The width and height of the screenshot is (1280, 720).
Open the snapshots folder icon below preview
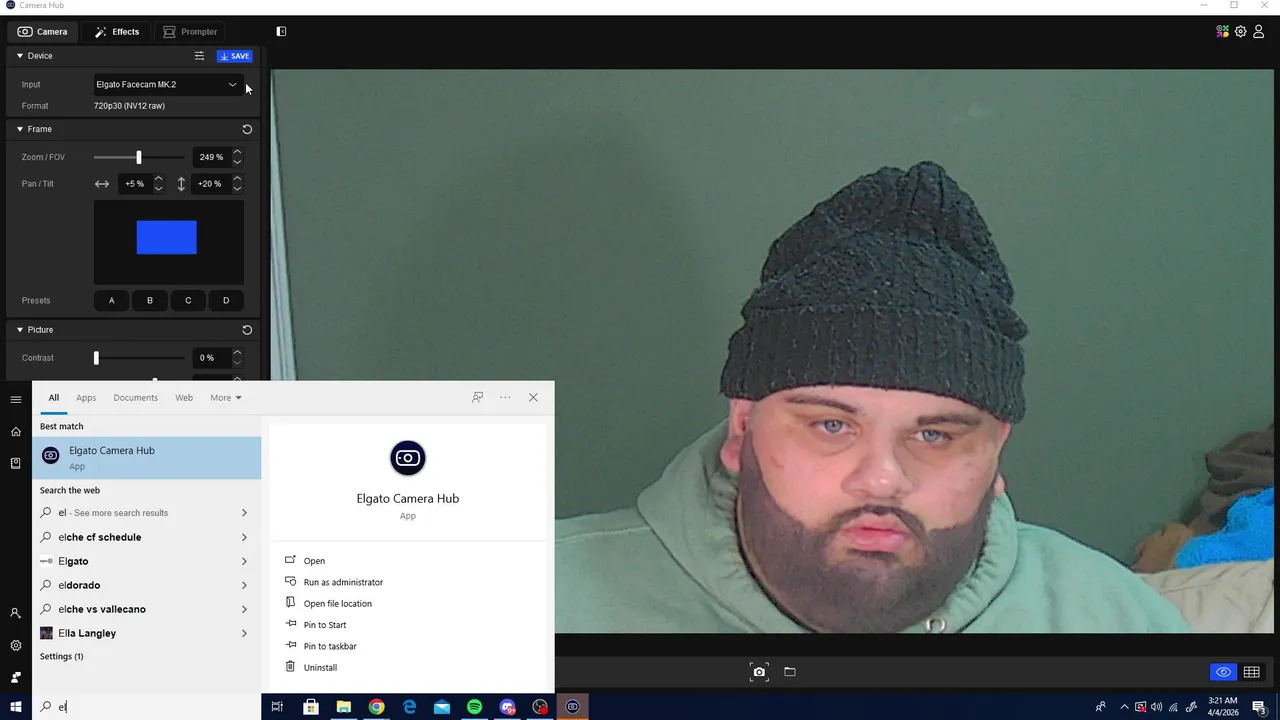click(x=790, y=672)
